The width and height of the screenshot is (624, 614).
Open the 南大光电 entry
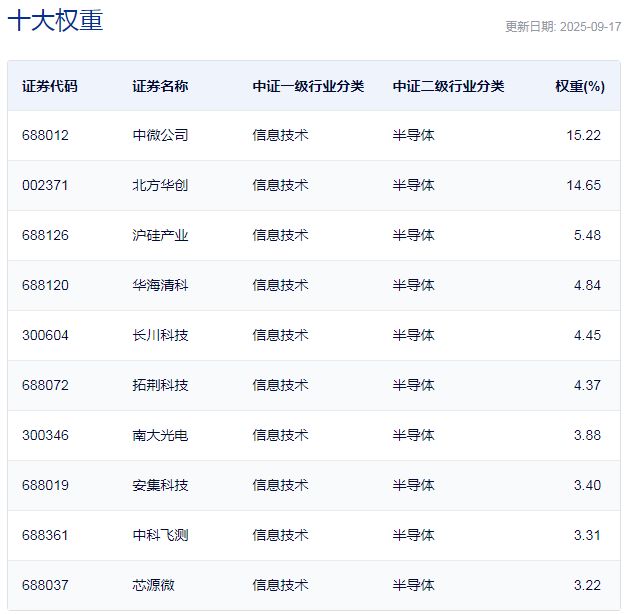160,435
